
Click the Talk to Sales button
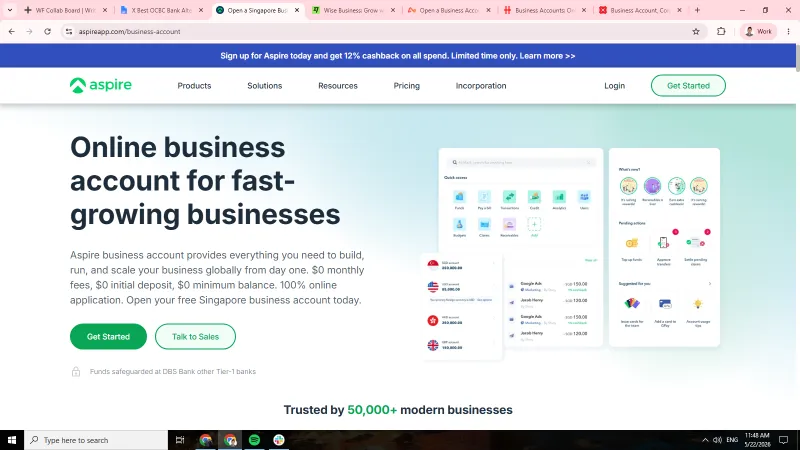pos(195,337)
